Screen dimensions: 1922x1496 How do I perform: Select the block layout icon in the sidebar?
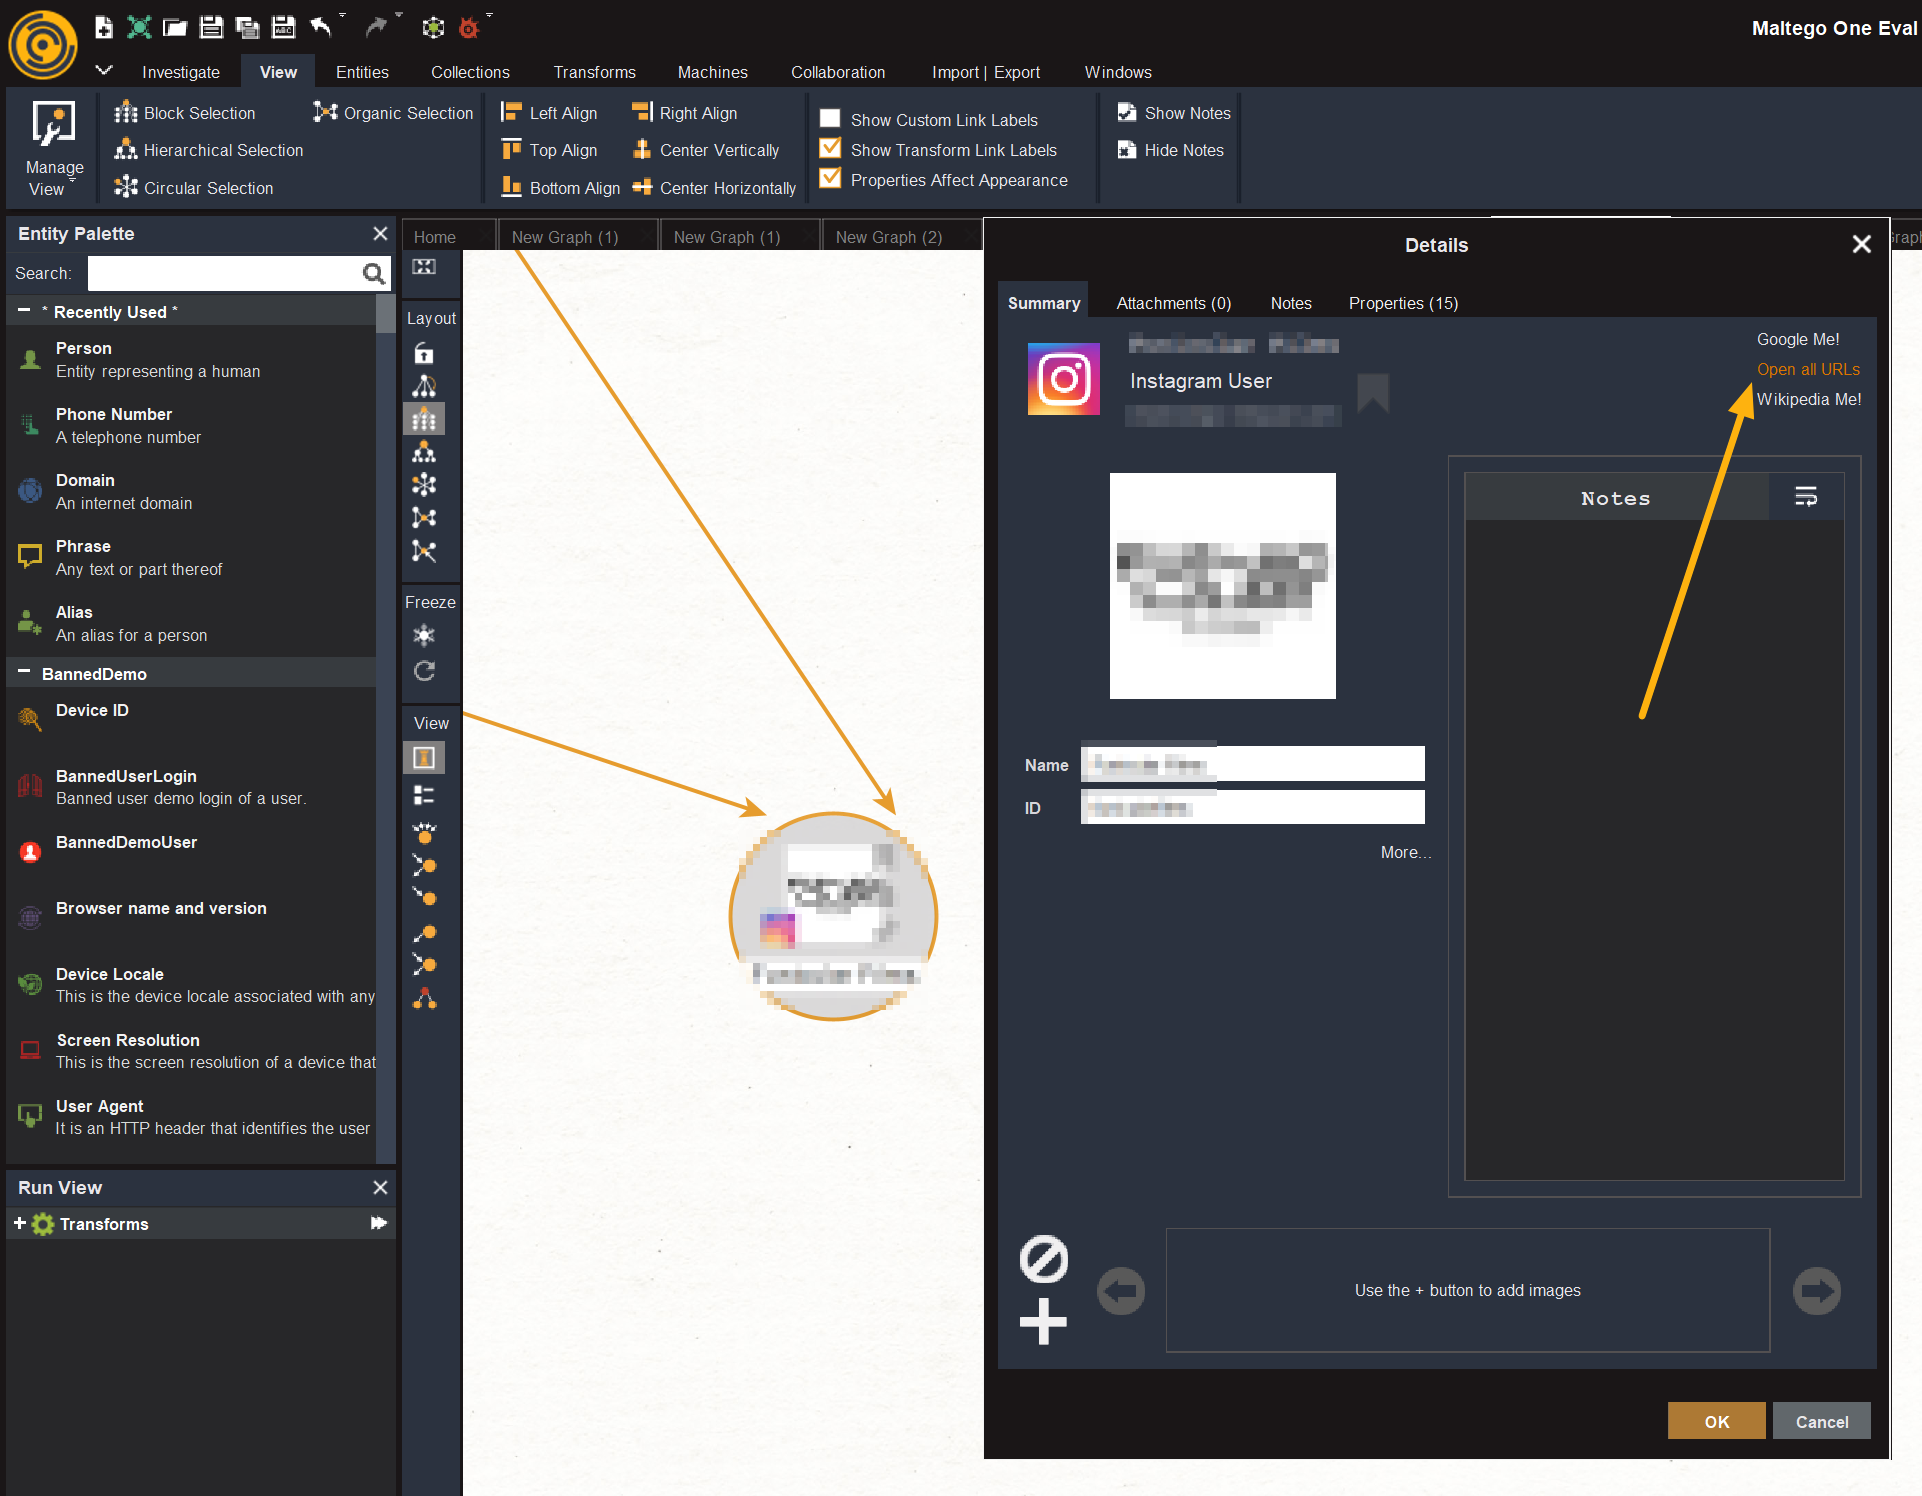click(424, 419)
